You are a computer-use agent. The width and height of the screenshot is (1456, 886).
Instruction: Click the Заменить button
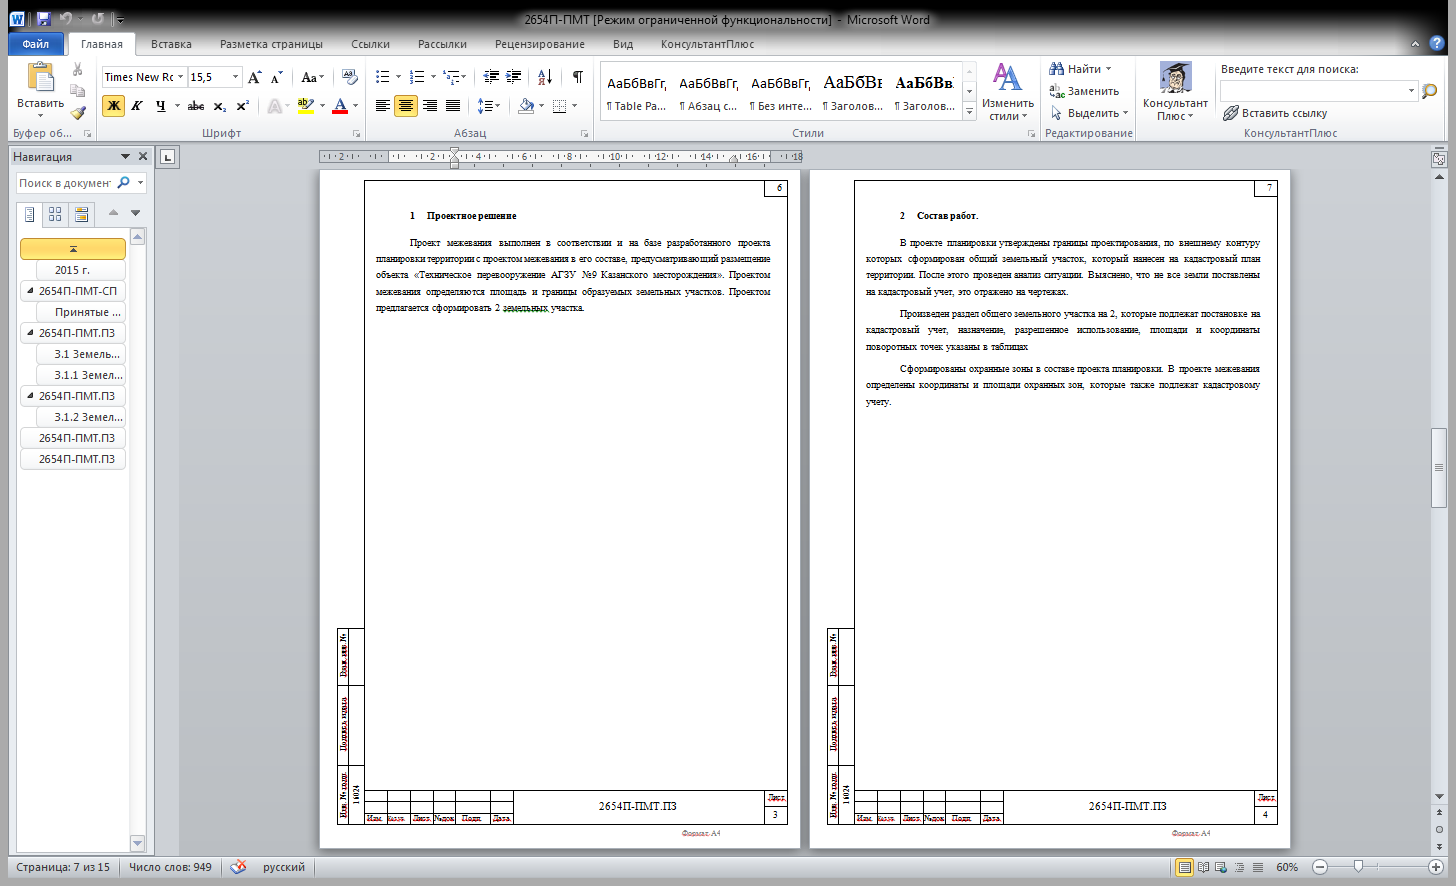click(1084, 91)
